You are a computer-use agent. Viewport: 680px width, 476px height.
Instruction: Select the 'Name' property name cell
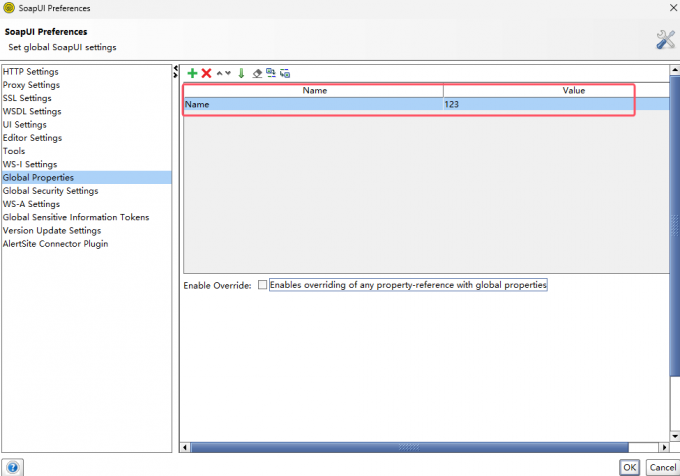pos(314,104)
